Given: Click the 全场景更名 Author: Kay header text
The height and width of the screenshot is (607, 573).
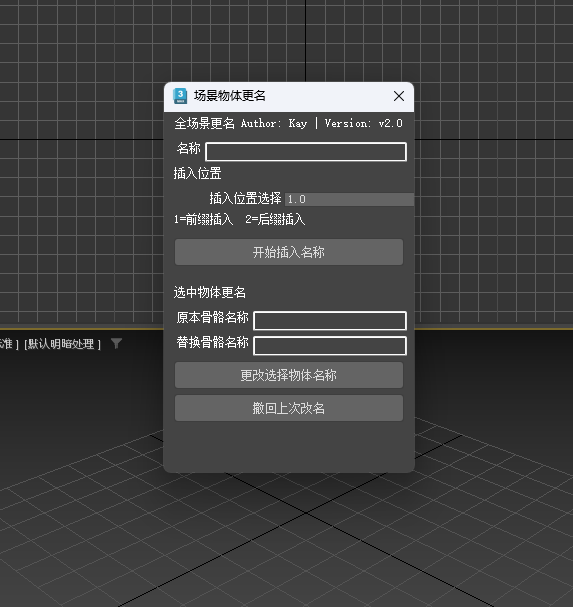Looking at the screenshot, I should pyautogui.click(x=240, y=123).
